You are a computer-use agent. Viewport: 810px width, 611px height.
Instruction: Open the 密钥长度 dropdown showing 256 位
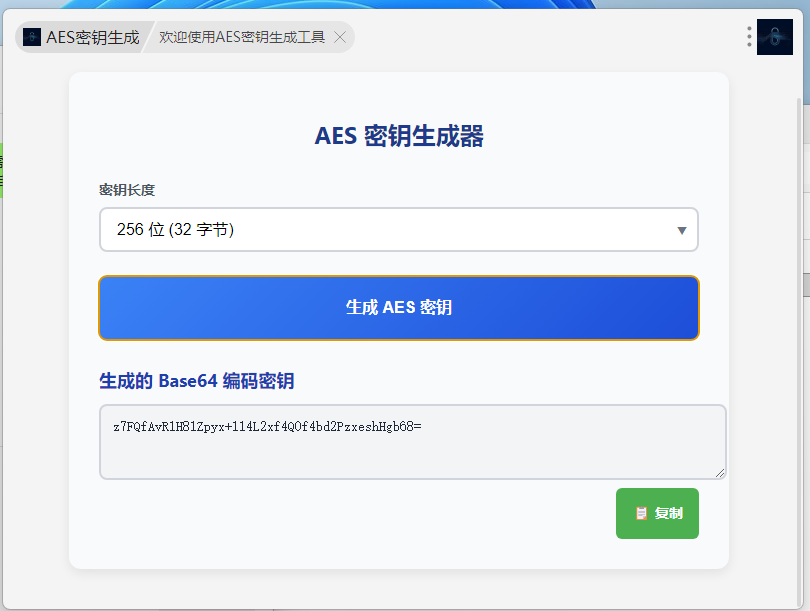click(x=398, y=230)
